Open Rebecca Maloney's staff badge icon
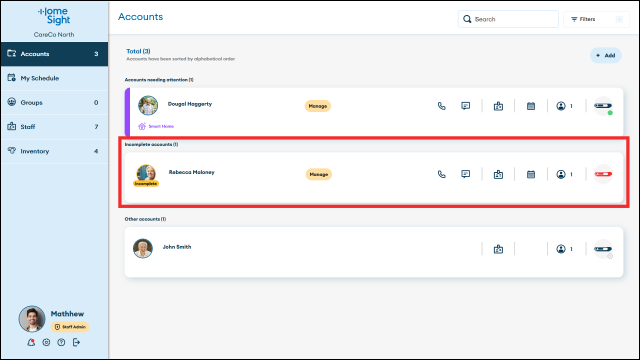This screenshot has height=360, width=640. click(498, 175)
